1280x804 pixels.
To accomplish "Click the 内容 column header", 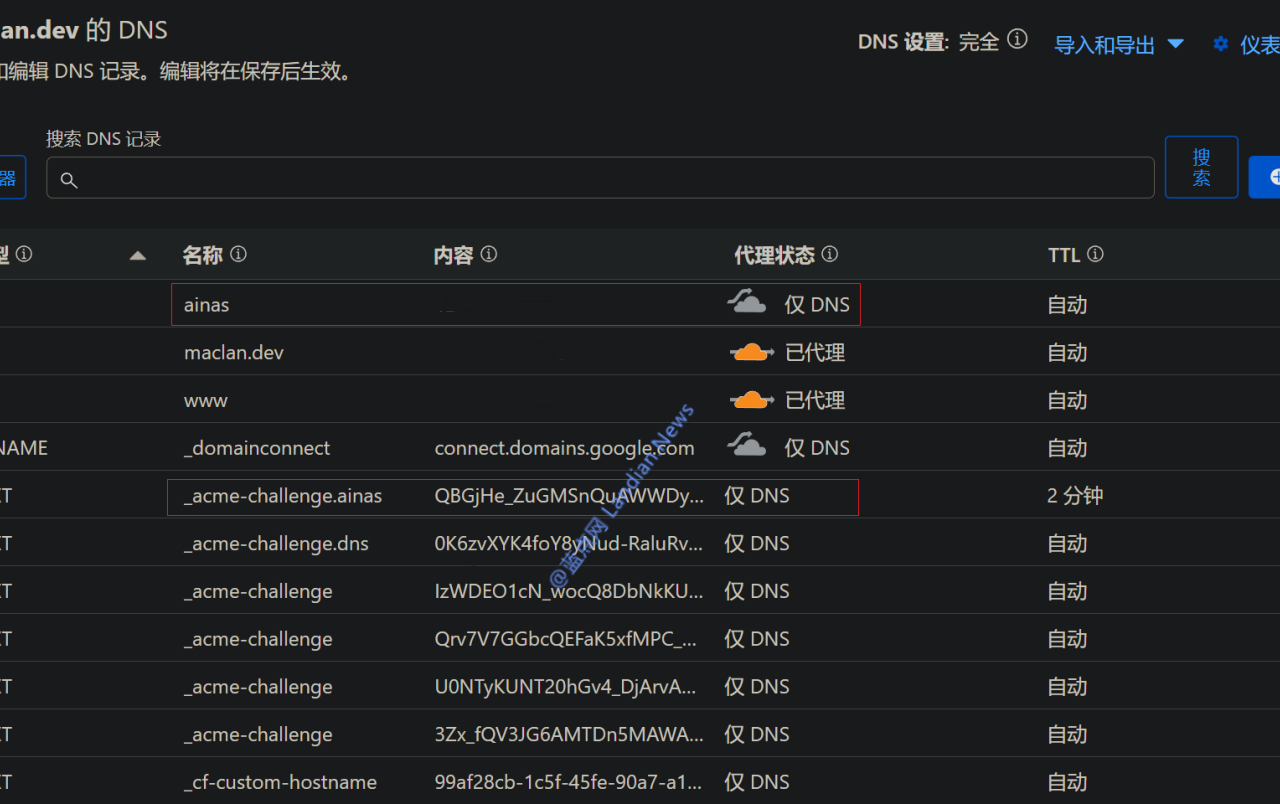I will 453,255.
